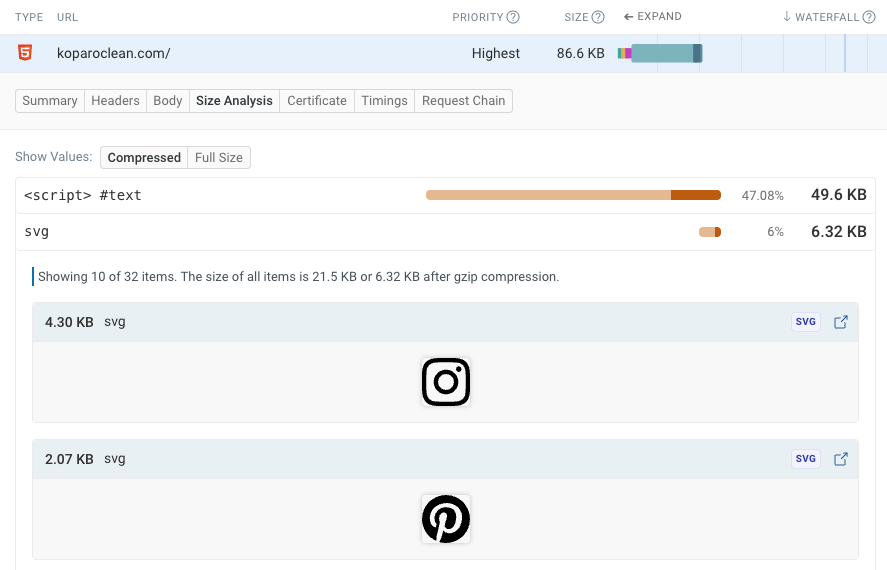Open the Instagram SVG in new window
The height and width of the screenshot is (570, 887).
(x=841, y=322)
